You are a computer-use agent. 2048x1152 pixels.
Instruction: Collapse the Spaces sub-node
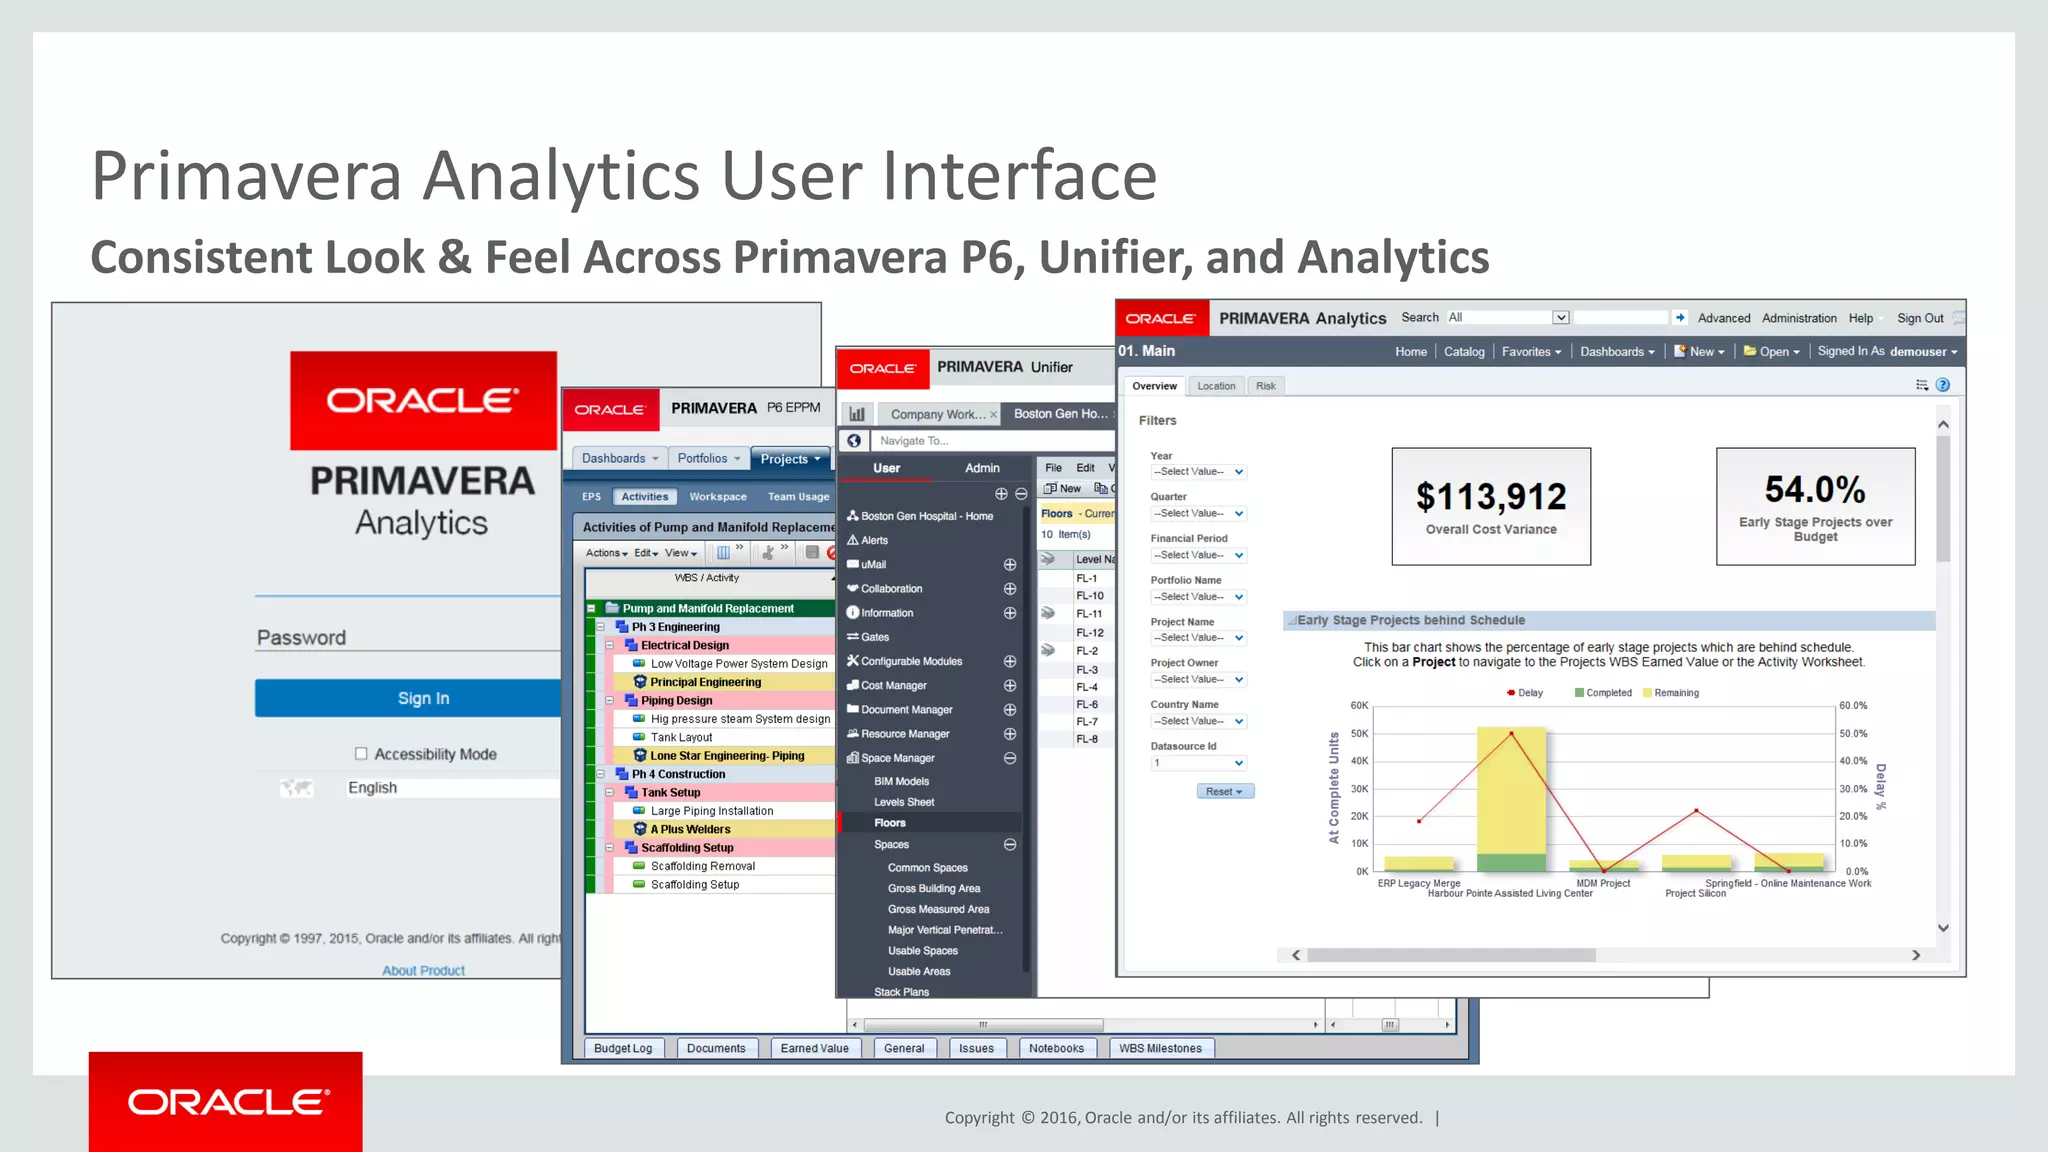click(1010, 845)
